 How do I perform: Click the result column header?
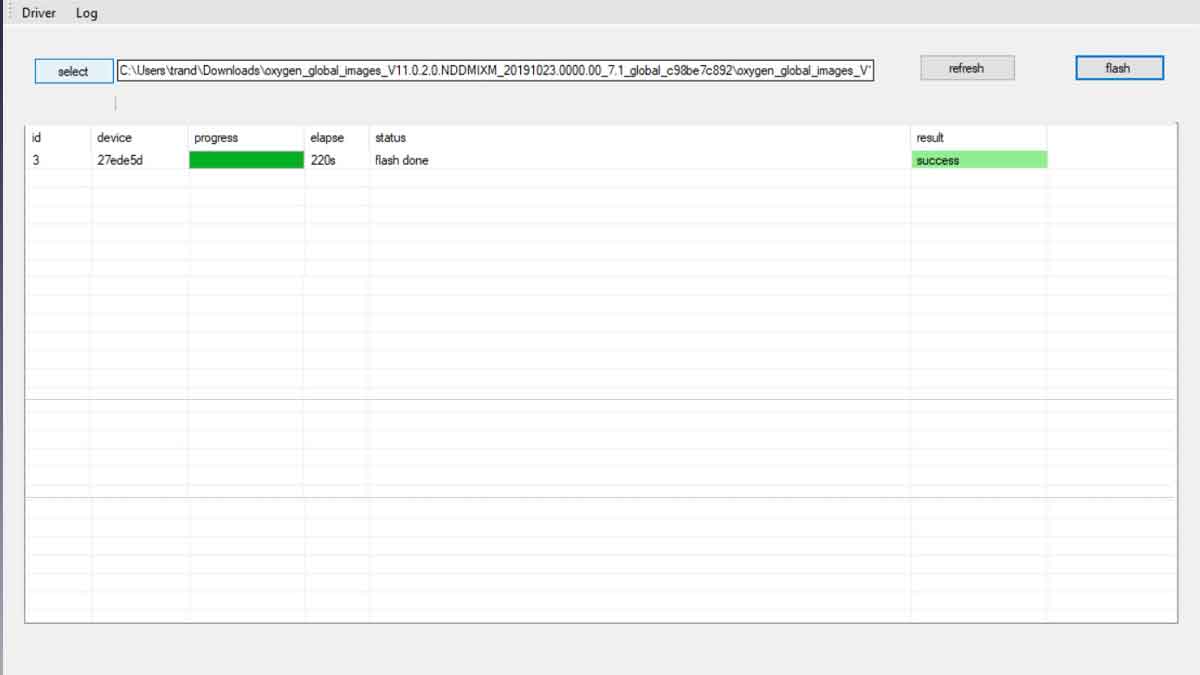point(930,138)
